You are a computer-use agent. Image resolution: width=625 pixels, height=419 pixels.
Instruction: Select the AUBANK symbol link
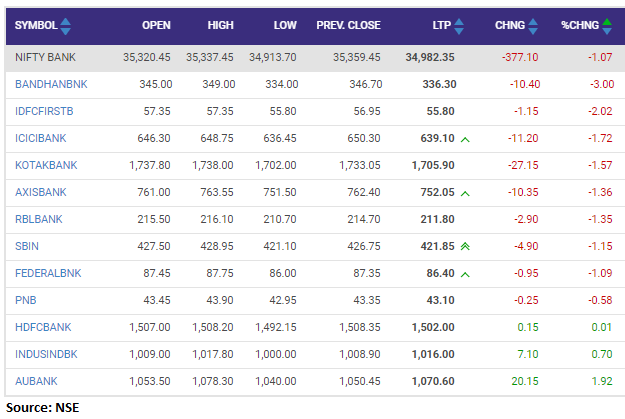click(x=37, y=380)
